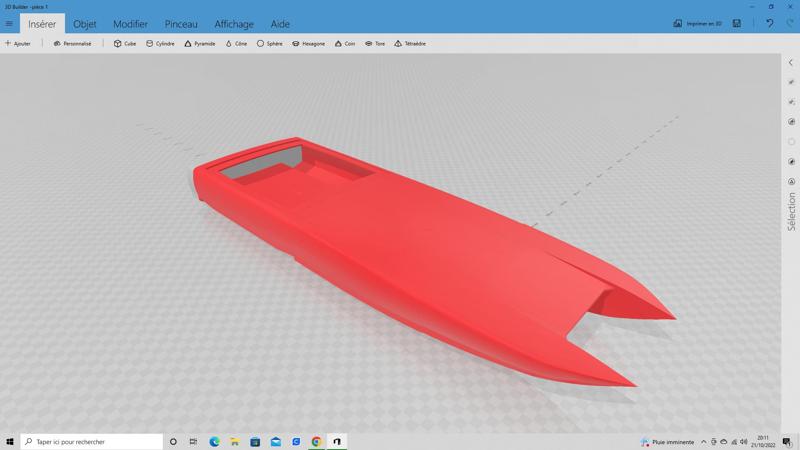Insert a Sphère shape

point(269,44)
